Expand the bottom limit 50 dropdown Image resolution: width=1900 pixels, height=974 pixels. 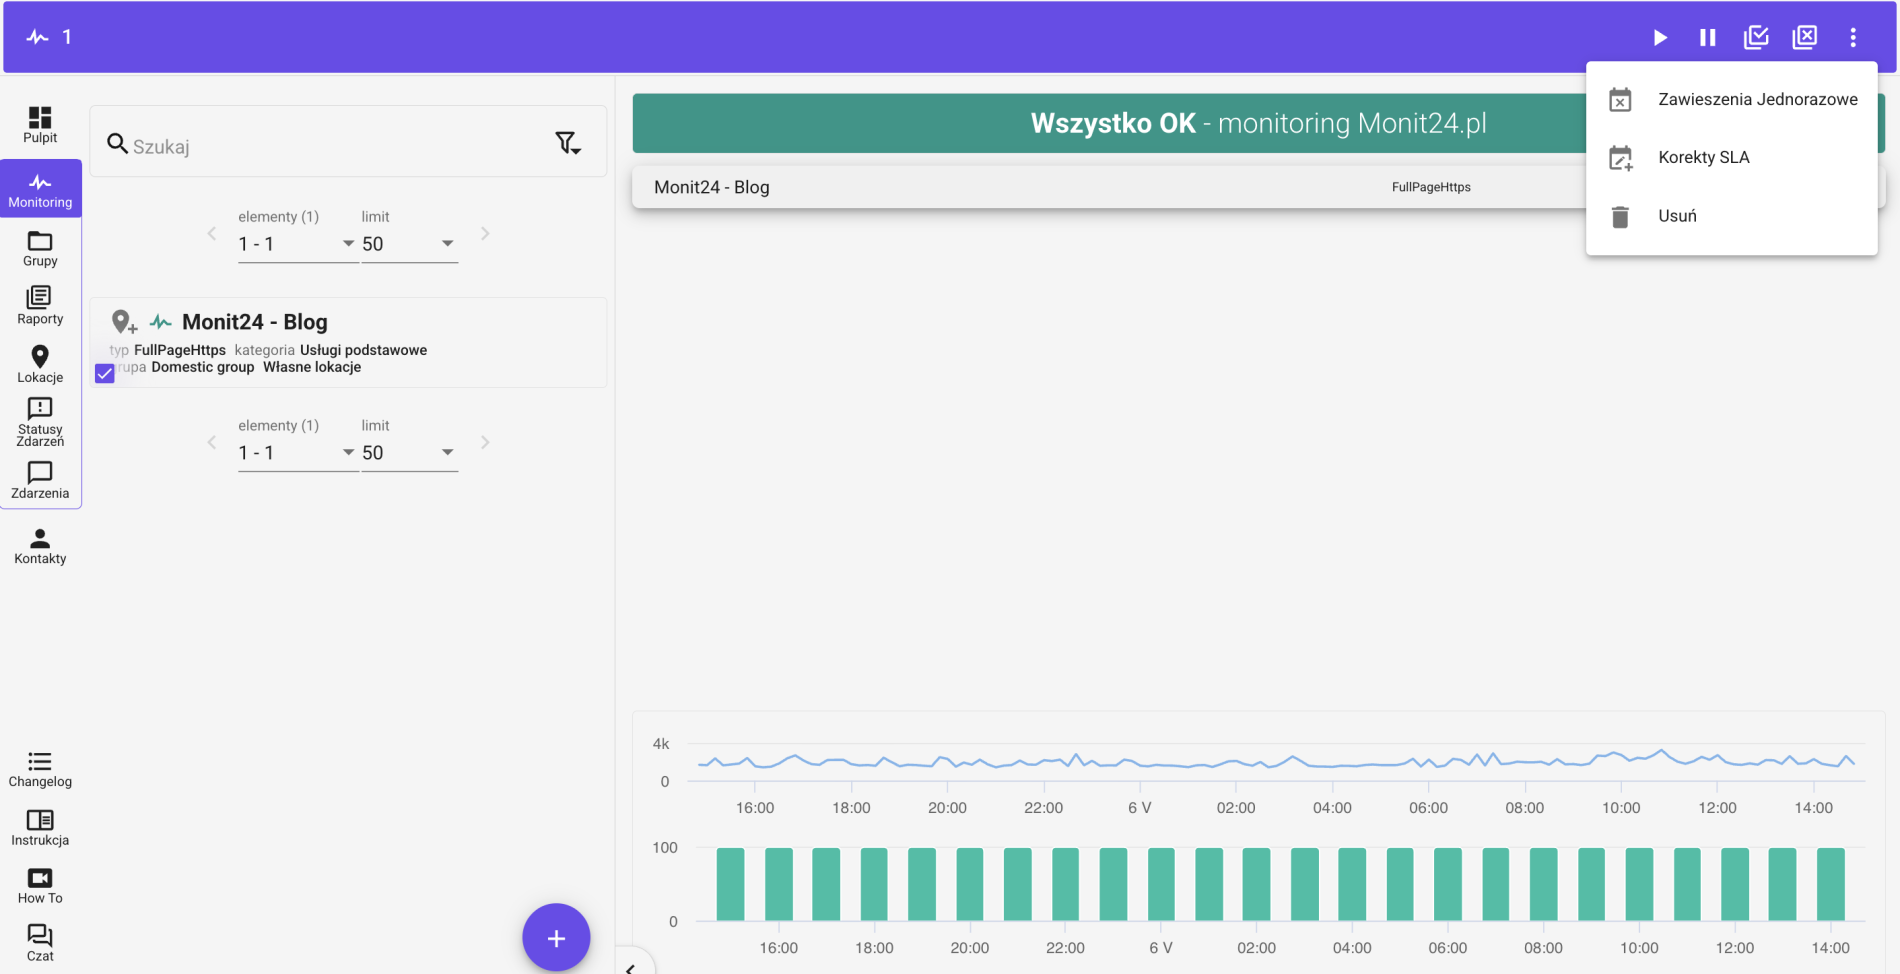[409, 453]
